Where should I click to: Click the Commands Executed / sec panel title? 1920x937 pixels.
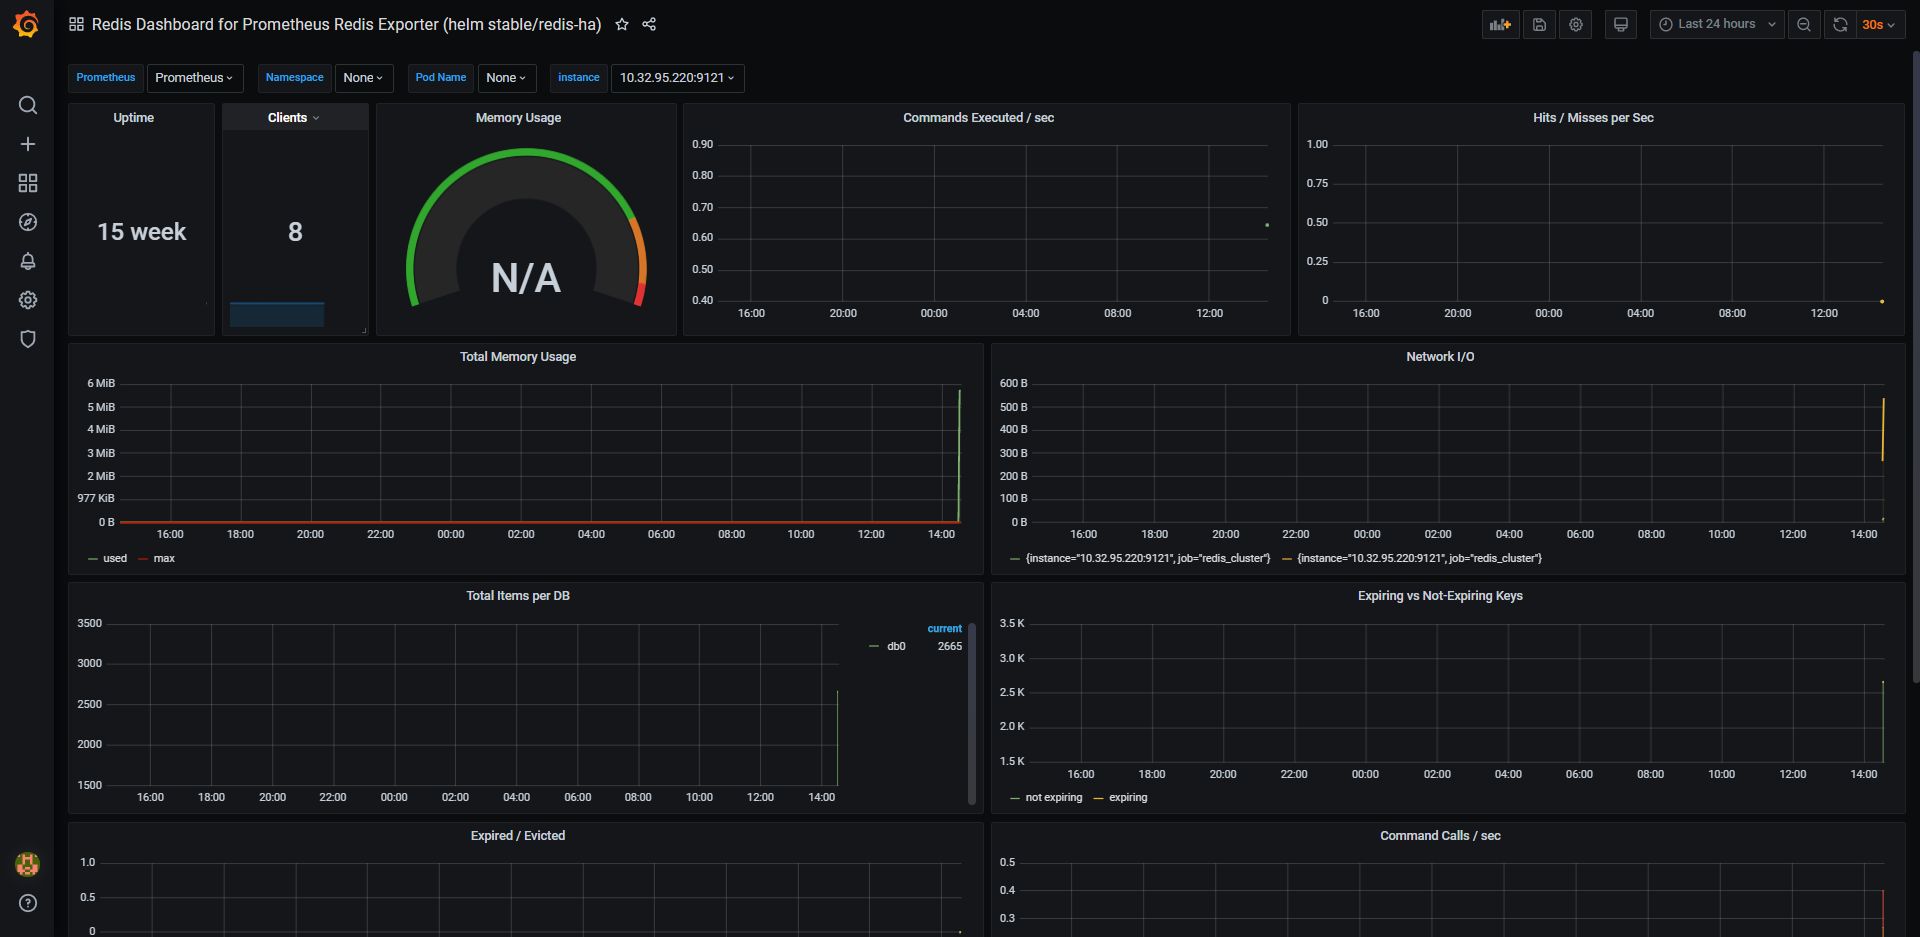click(979, 118)
